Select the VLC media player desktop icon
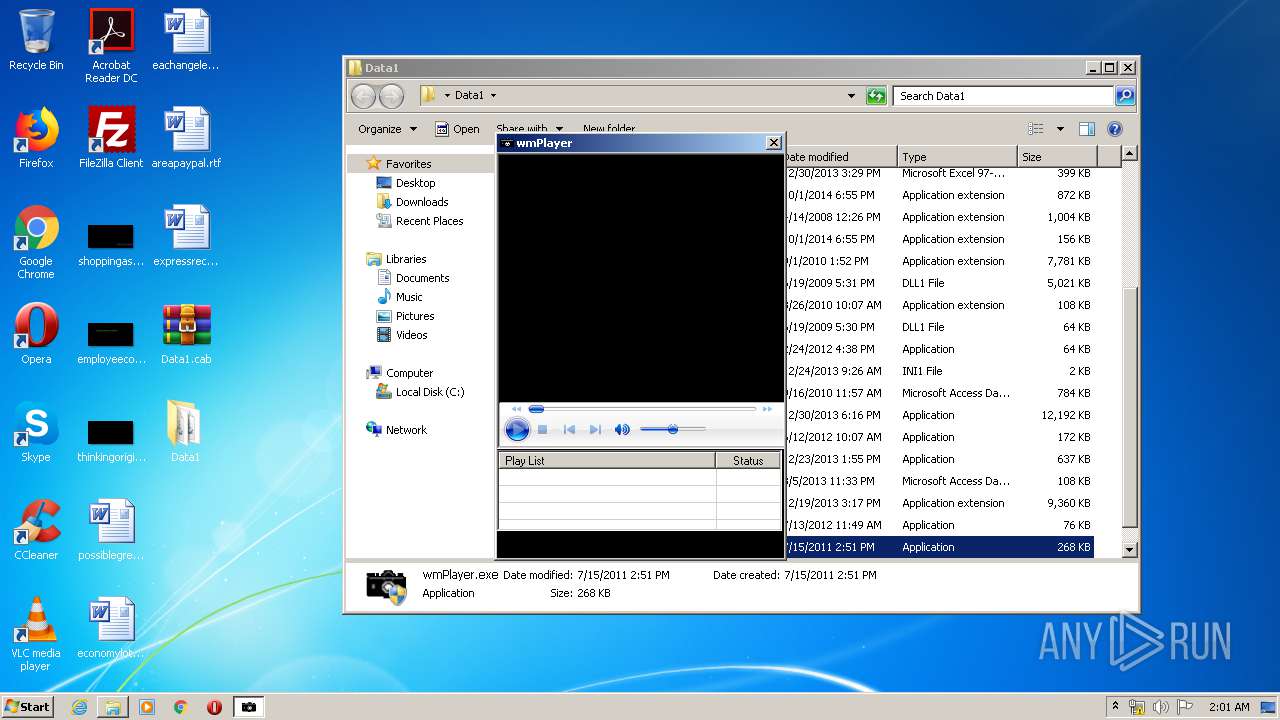Viewport: 1280px width, 720px height. point(36,634)
